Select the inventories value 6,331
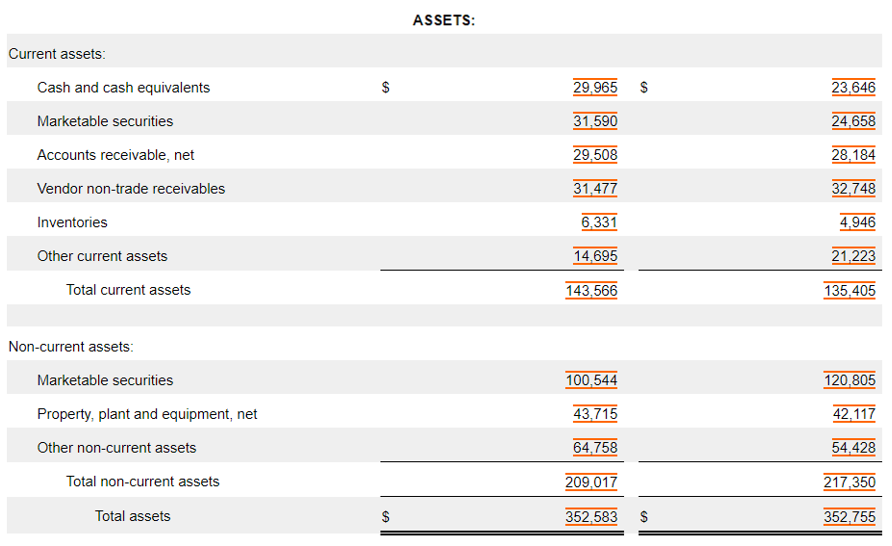 (599, 222)
